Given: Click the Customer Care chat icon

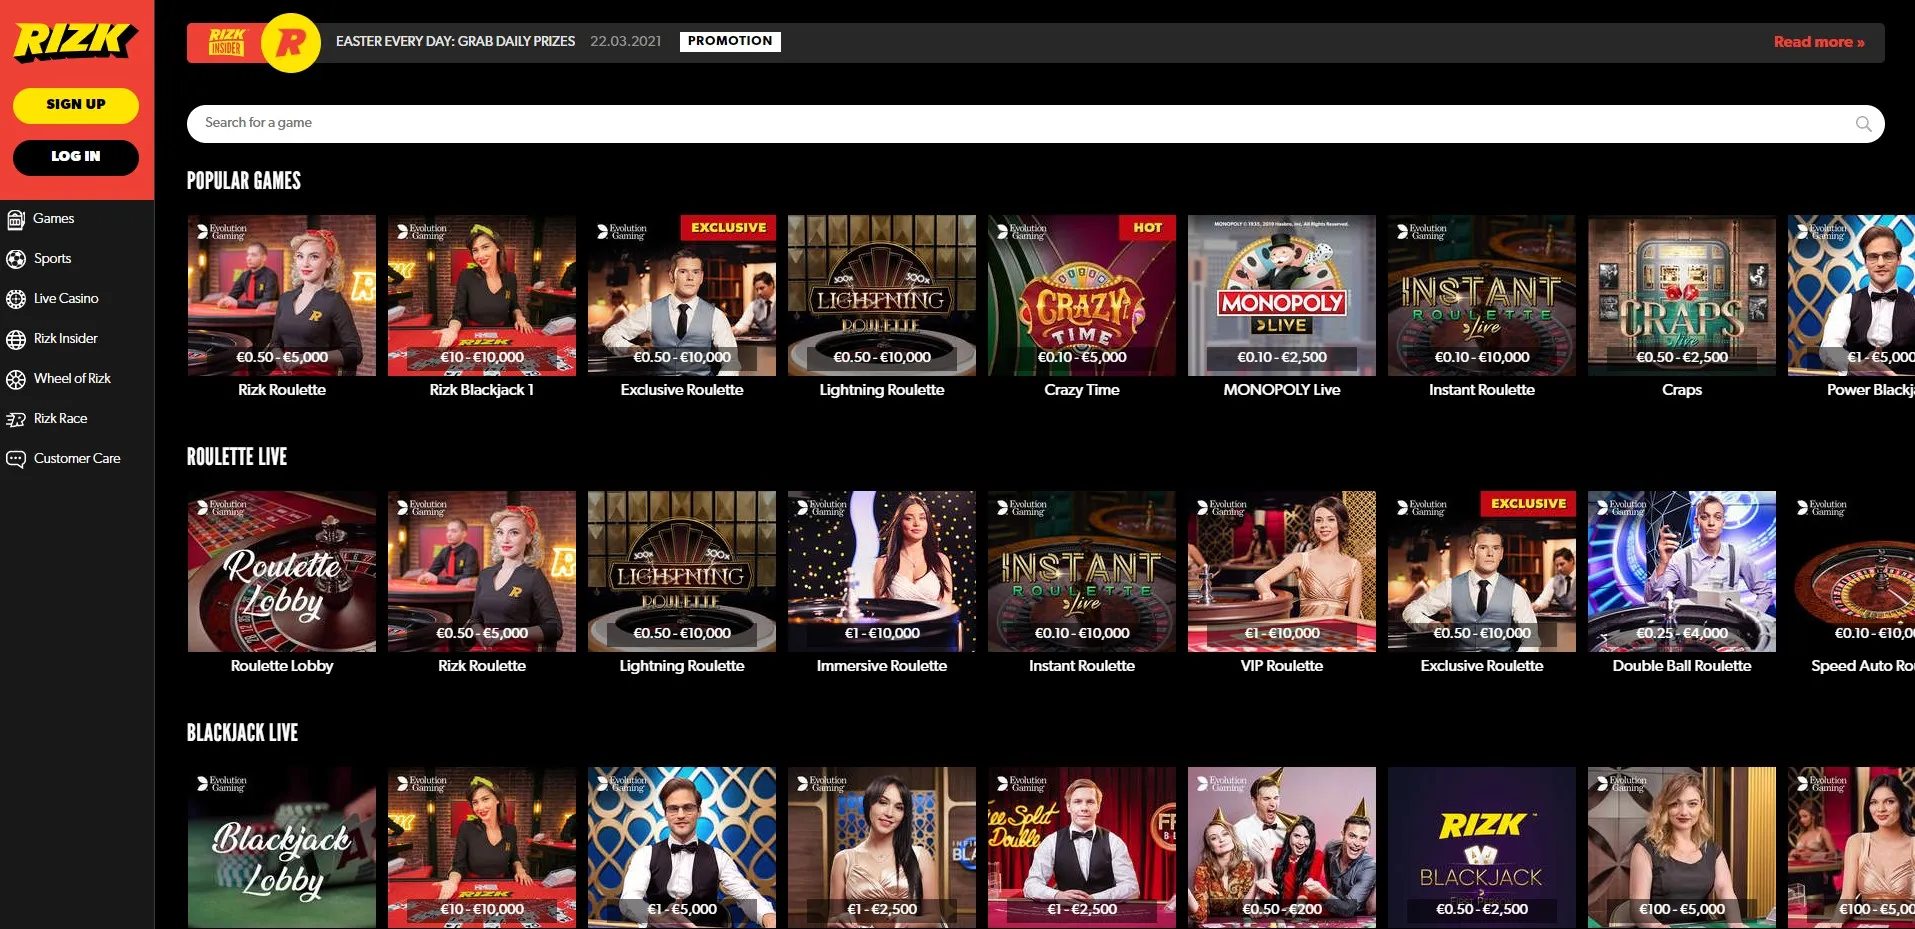Looking at the screenshot, I should 16,459.
